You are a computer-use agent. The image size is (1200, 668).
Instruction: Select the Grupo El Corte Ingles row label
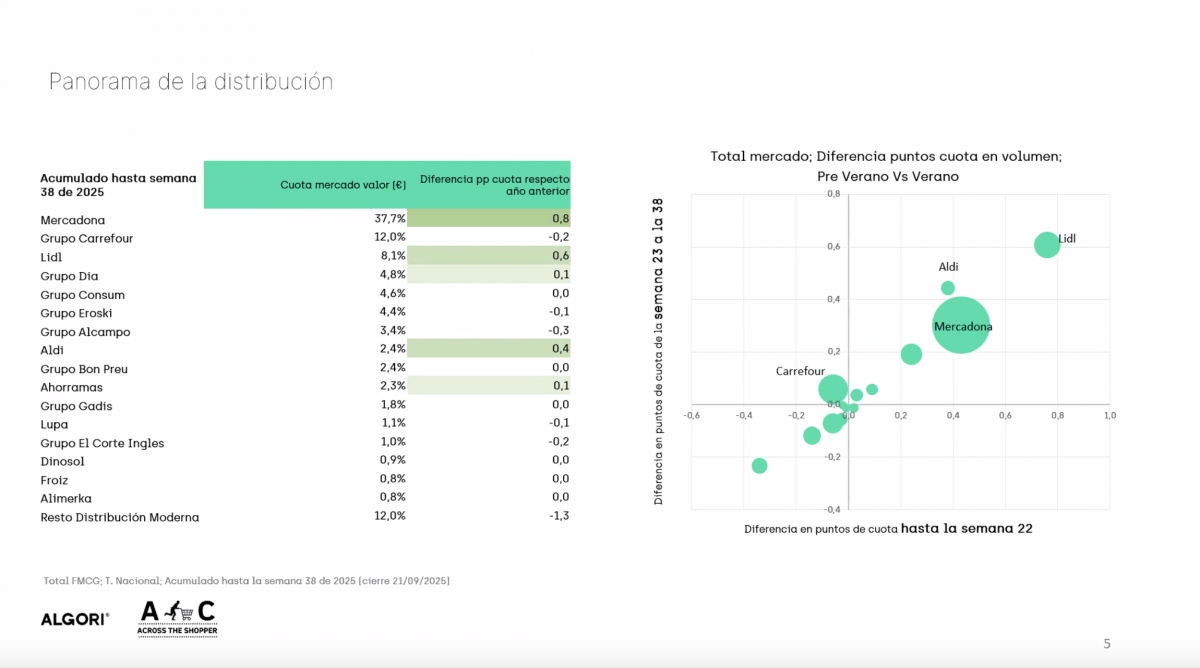pos(102,443)
